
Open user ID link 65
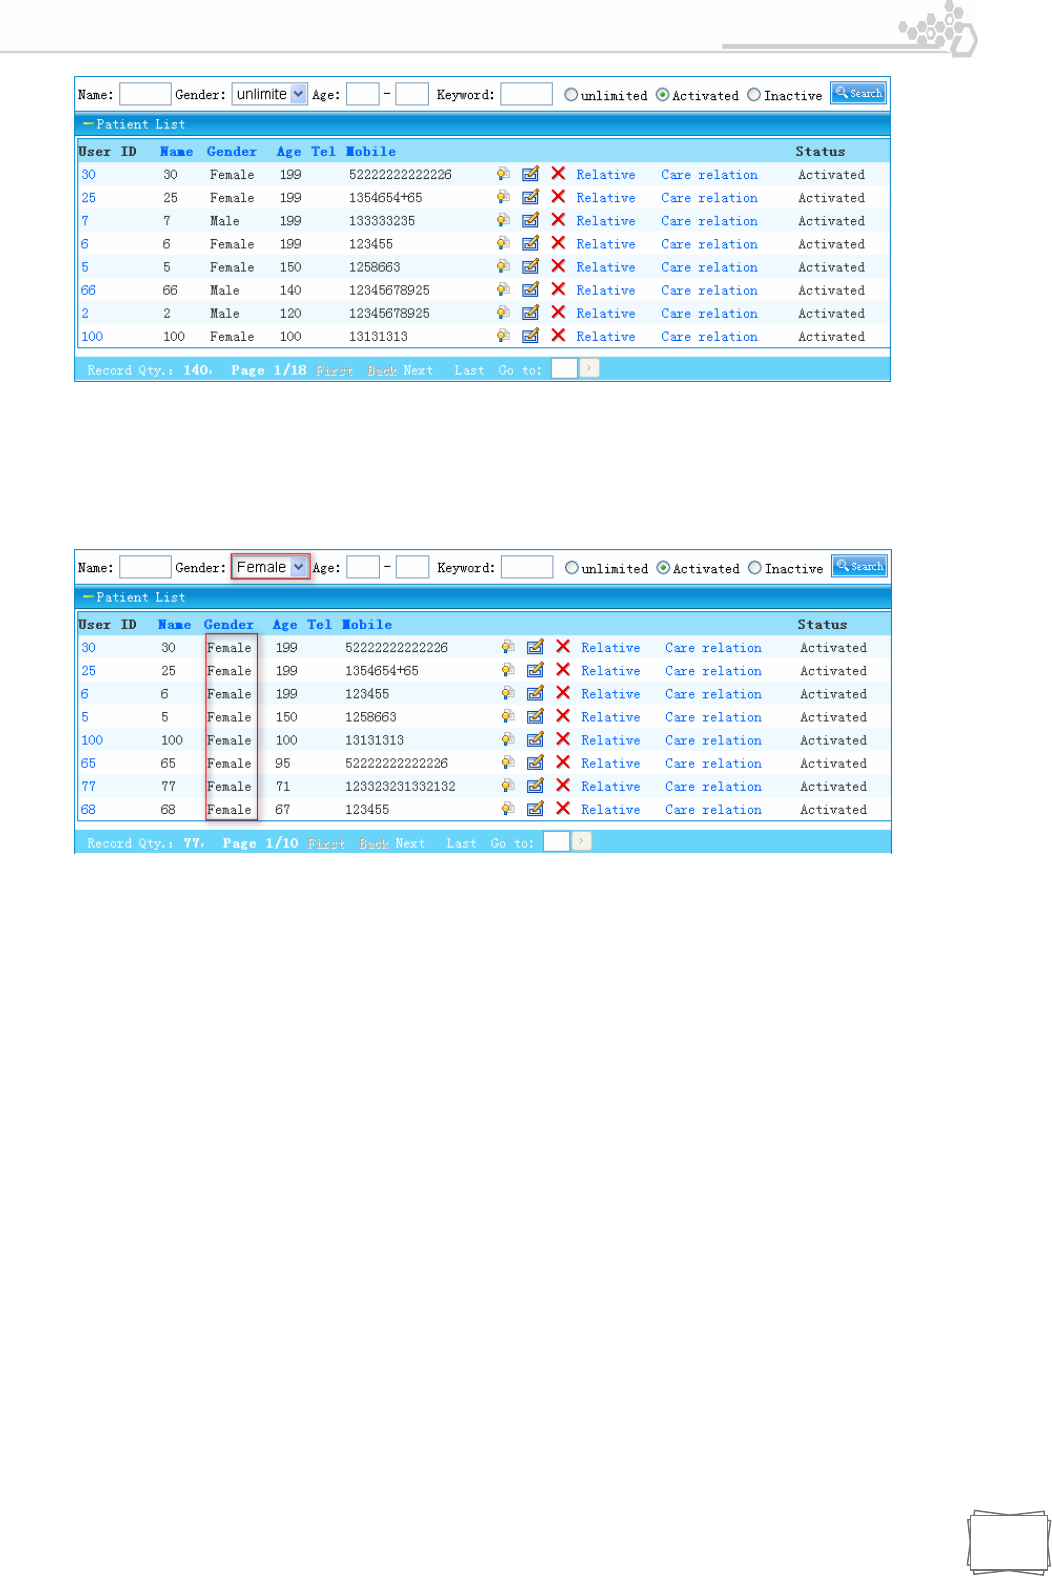pos(89,763)
